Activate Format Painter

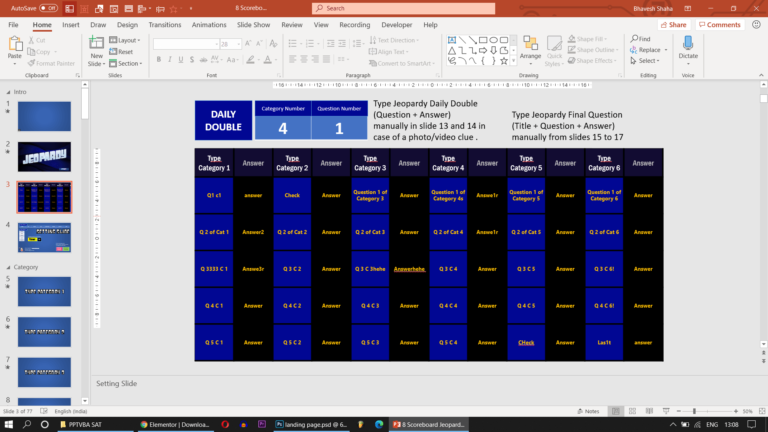coord(51,63)
